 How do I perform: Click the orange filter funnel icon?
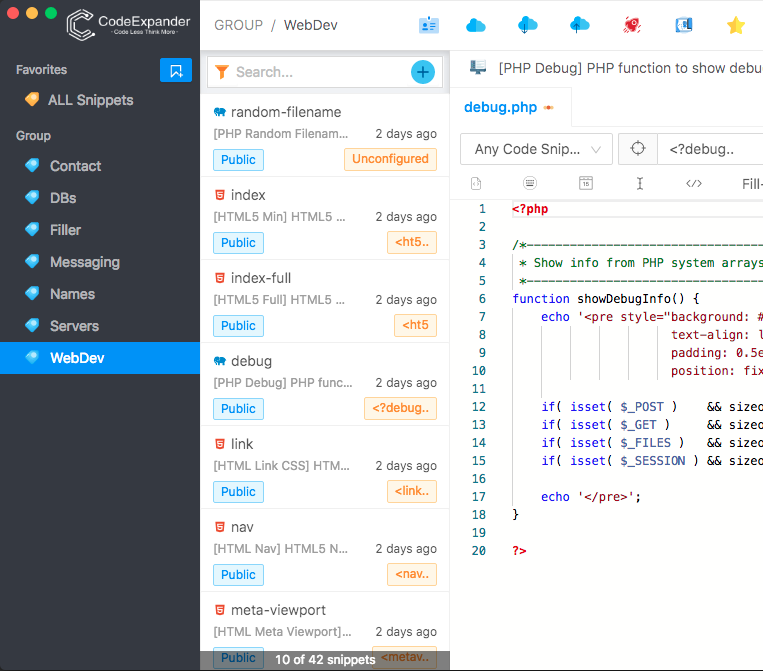coord(222,72)
